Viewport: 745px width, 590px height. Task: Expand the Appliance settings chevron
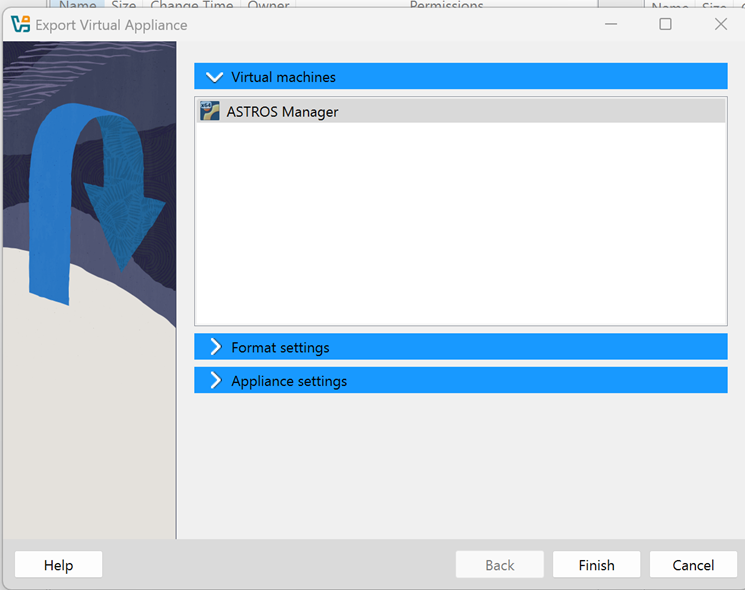(214, 381)
